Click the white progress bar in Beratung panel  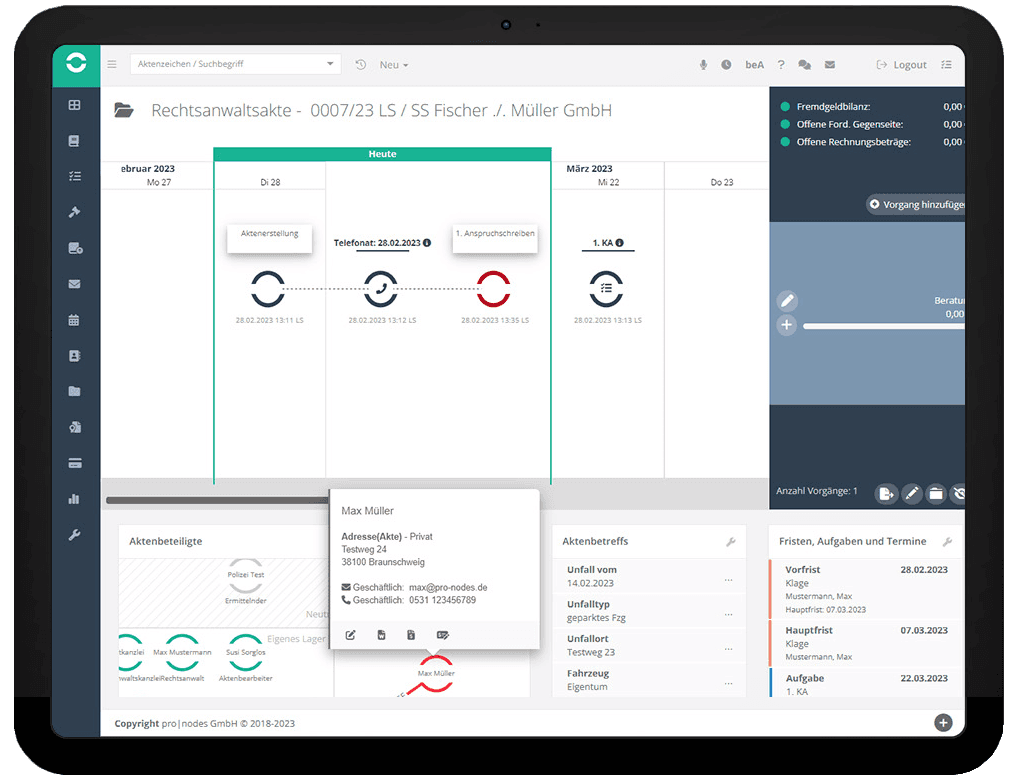(x=883, y=327)
